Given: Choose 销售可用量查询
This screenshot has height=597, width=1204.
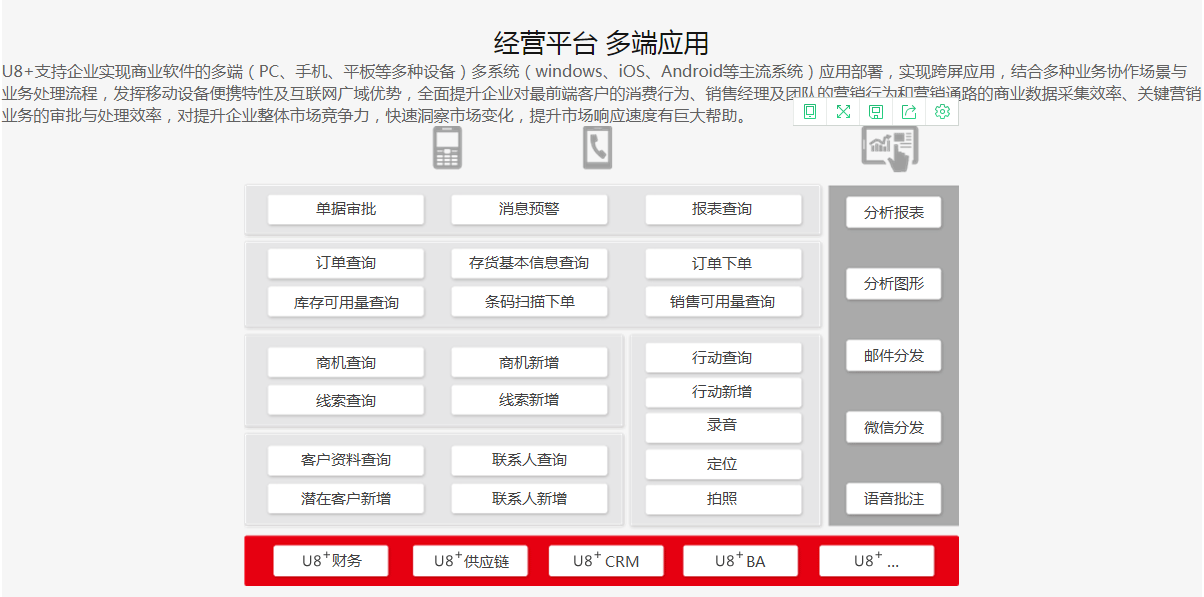Looking at the screenshot, I should pos(722,302).
